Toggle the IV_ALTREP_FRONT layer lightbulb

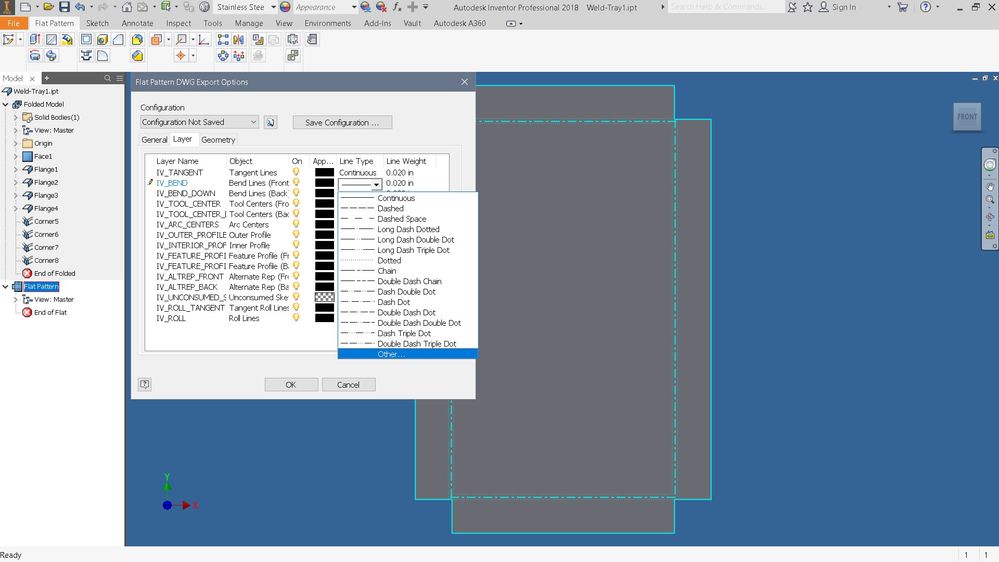296,277
